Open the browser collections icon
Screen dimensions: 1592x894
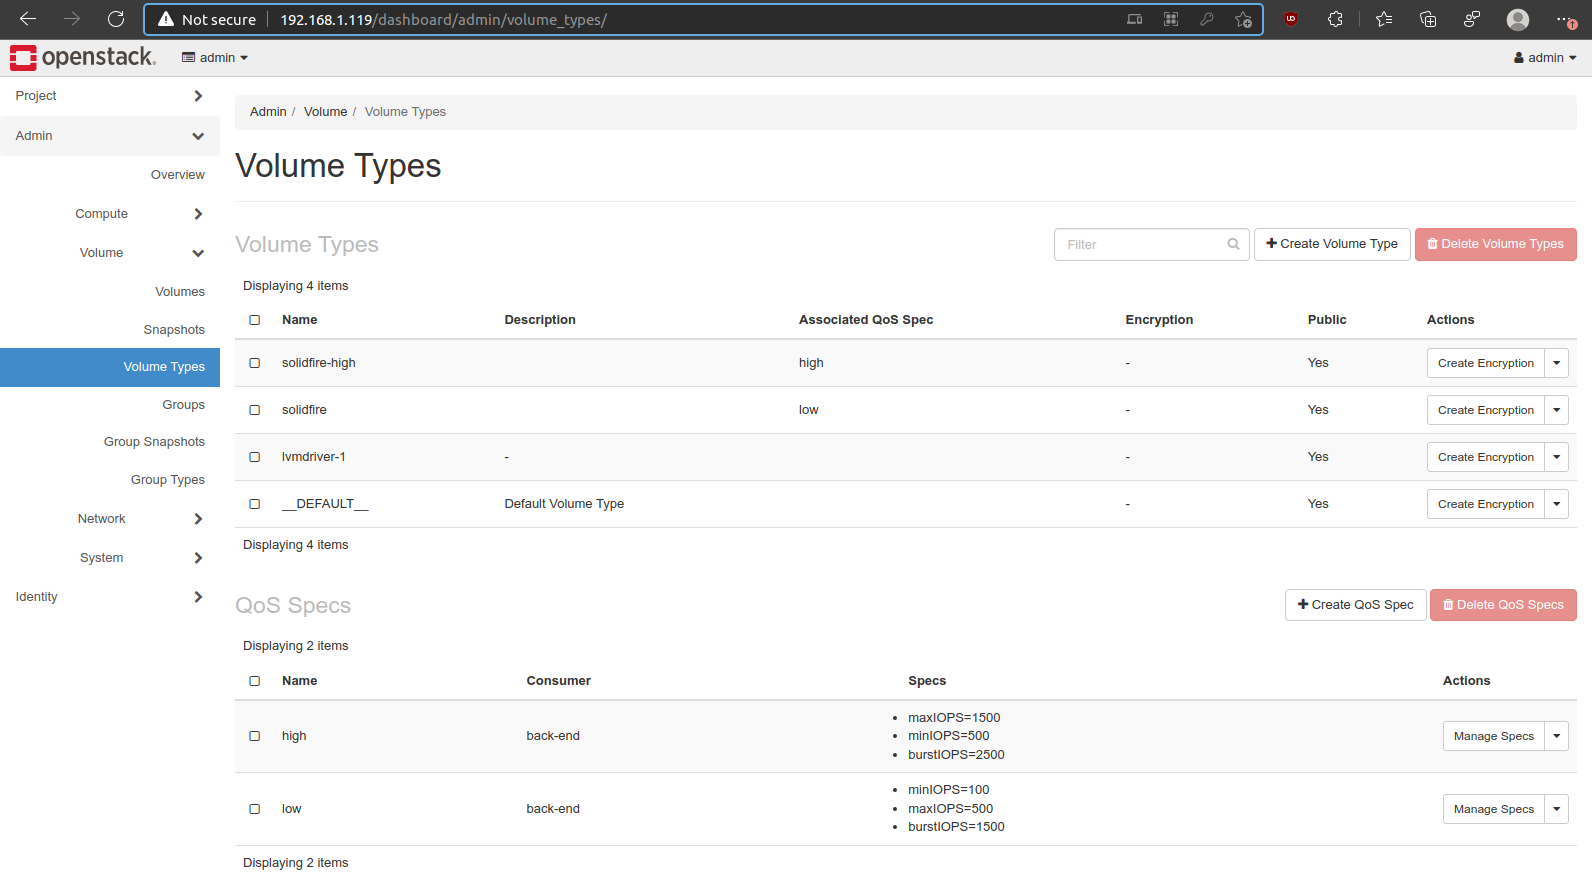pyautogui.click(x=1428, y=19)
